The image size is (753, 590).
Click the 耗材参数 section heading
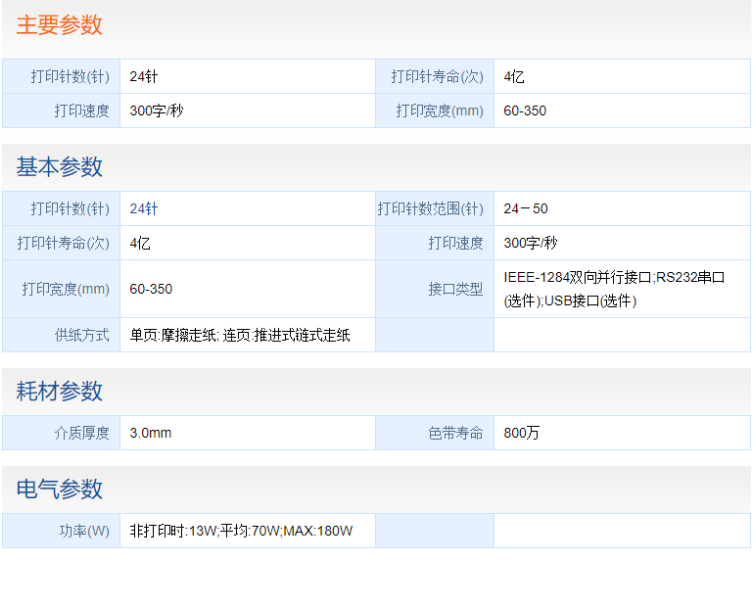pos(60,391)
